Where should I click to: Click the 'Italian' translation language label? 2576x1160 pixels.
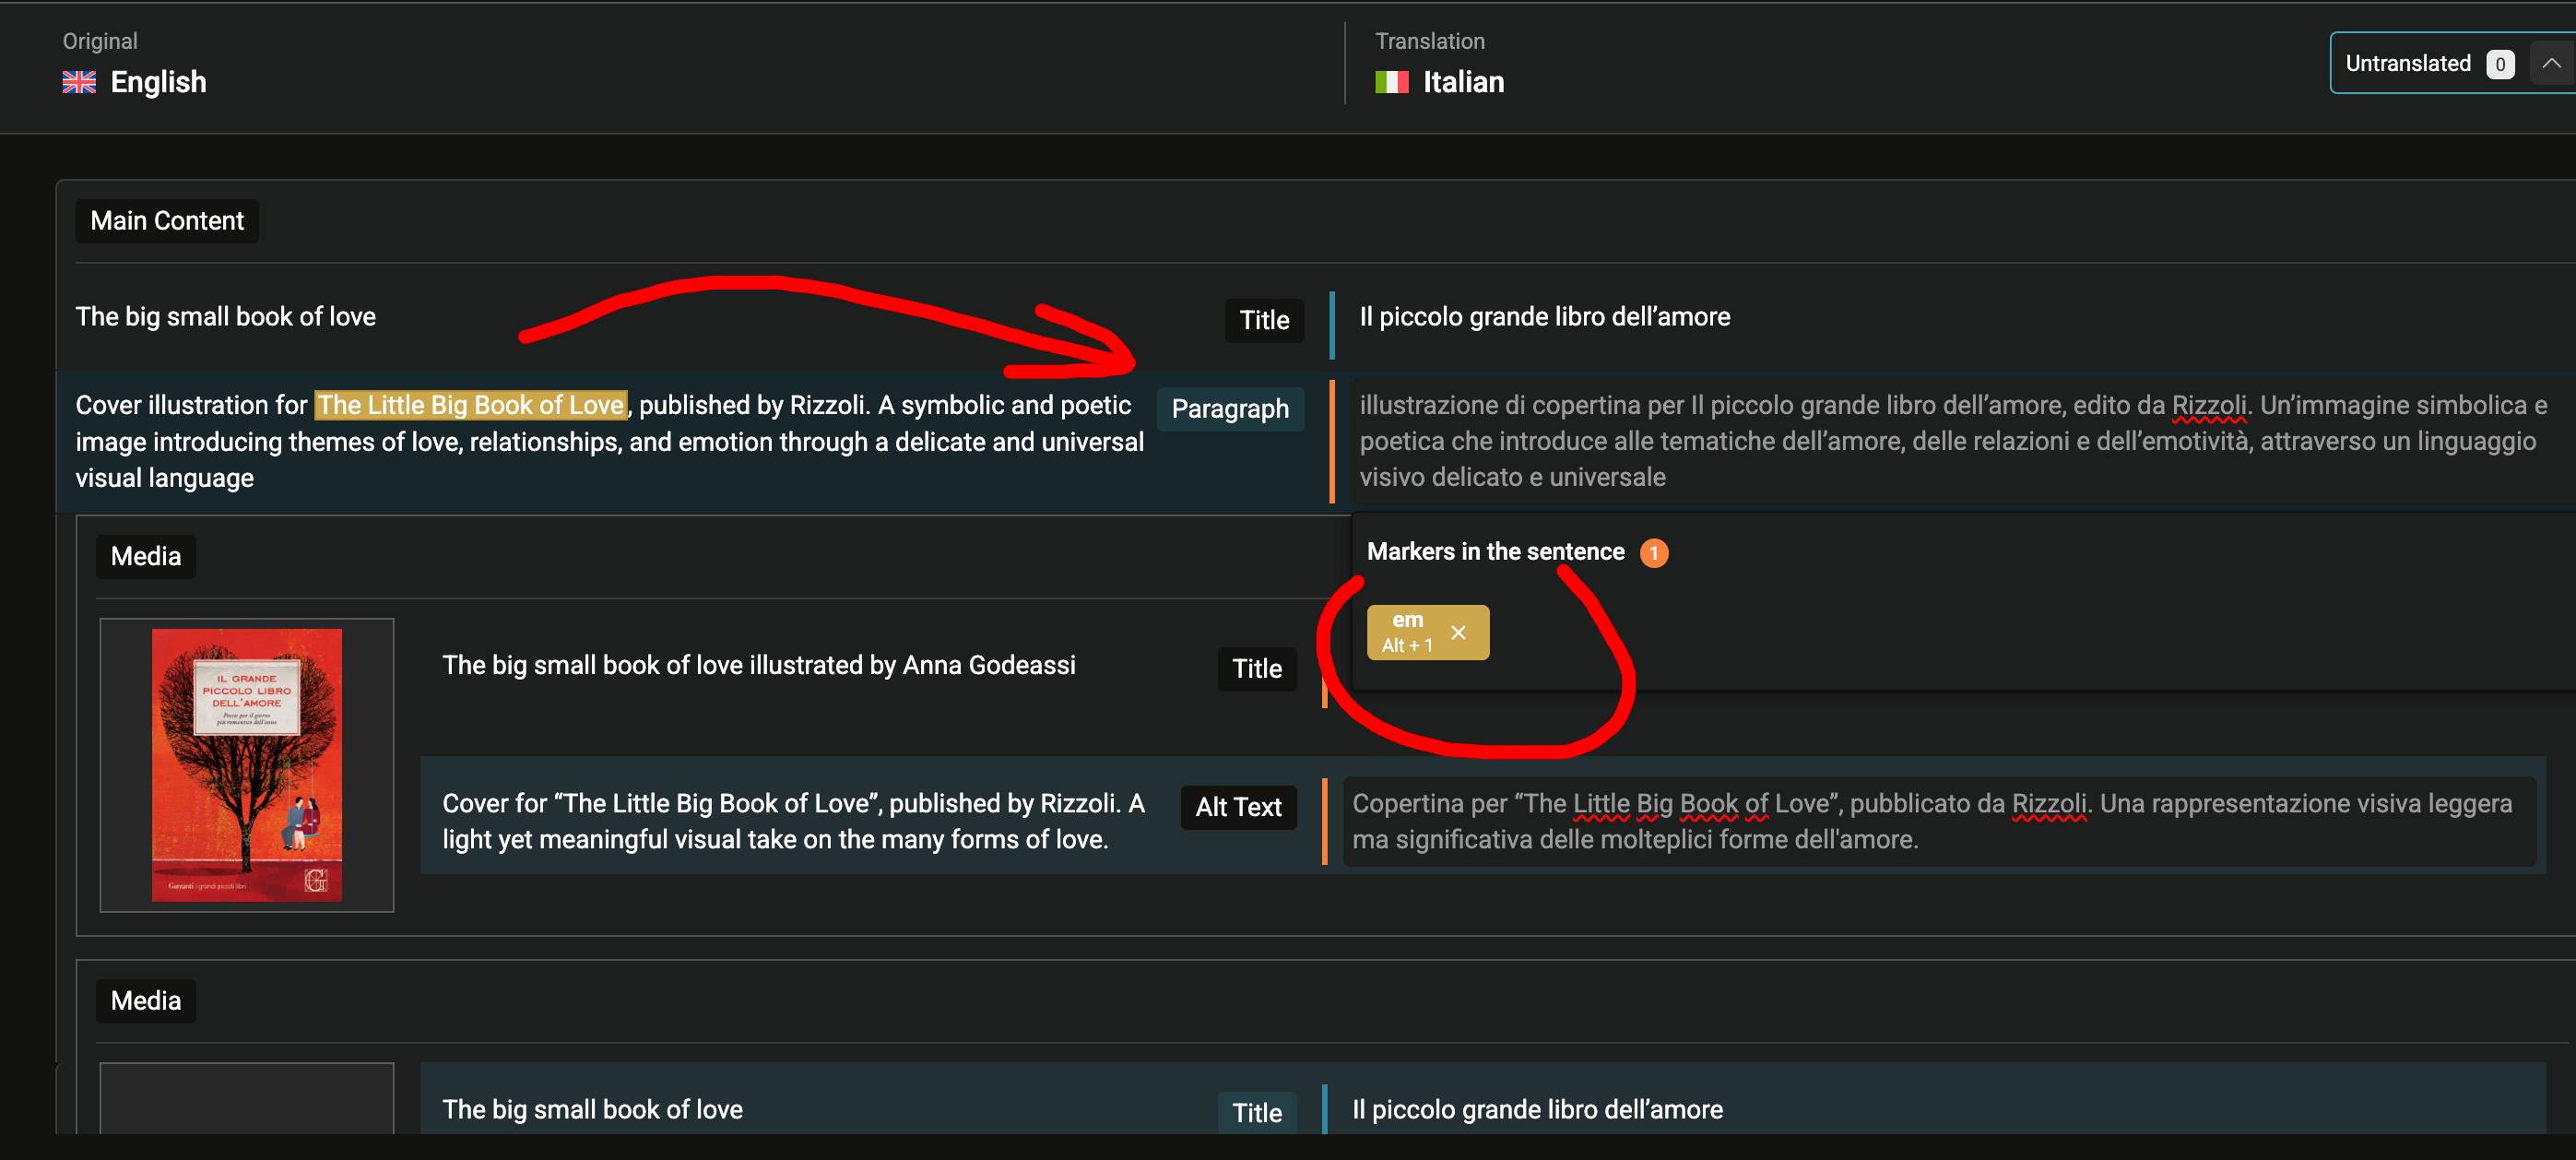tap(1463, 82)
